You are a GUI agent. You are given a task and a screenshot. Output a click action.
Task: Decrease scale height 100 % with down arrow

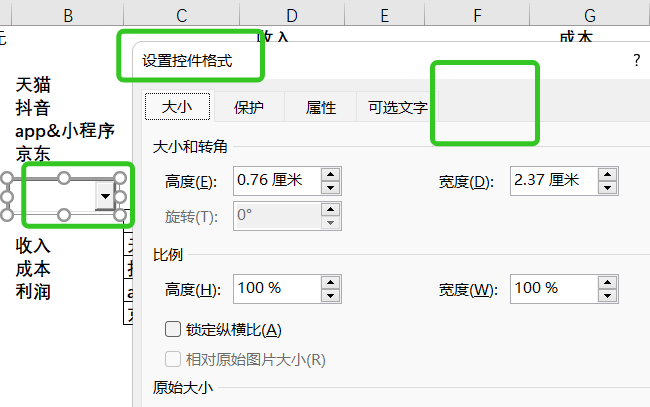click(x=331, y=295)
